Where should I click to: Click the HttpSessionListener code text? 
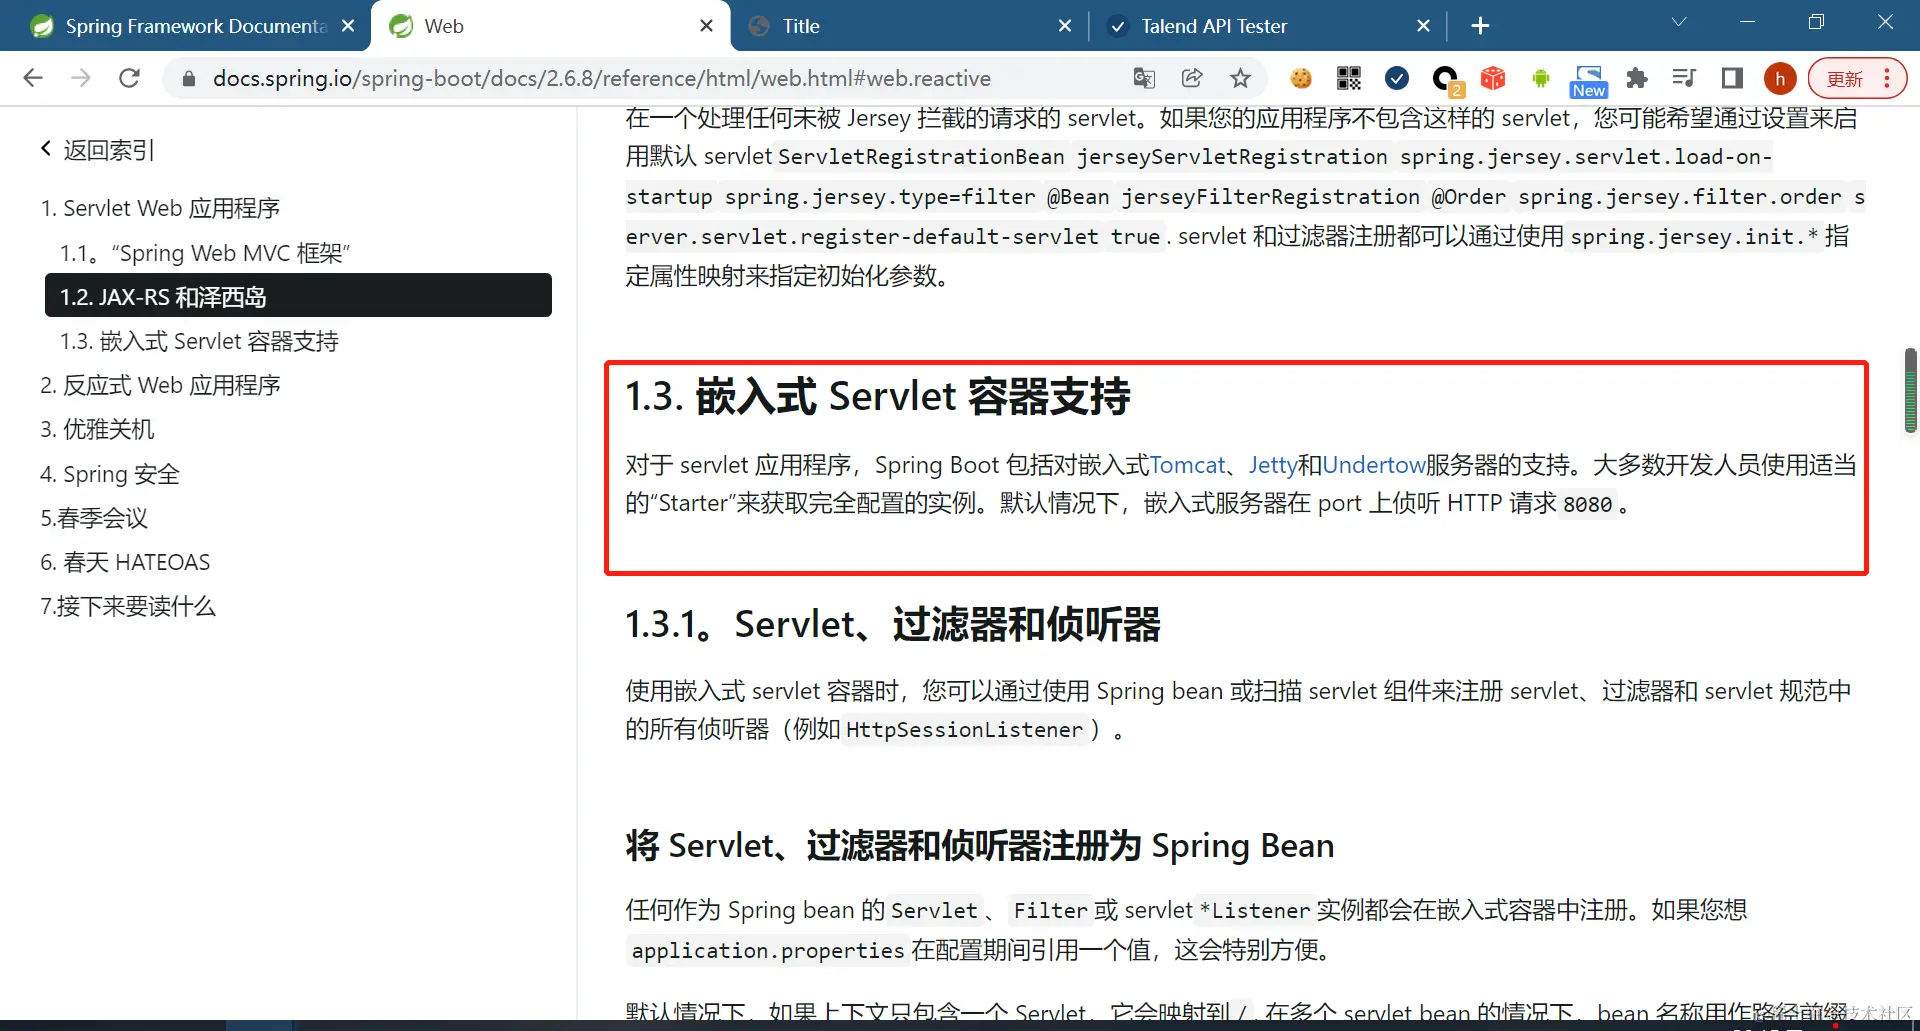(964, 730)
